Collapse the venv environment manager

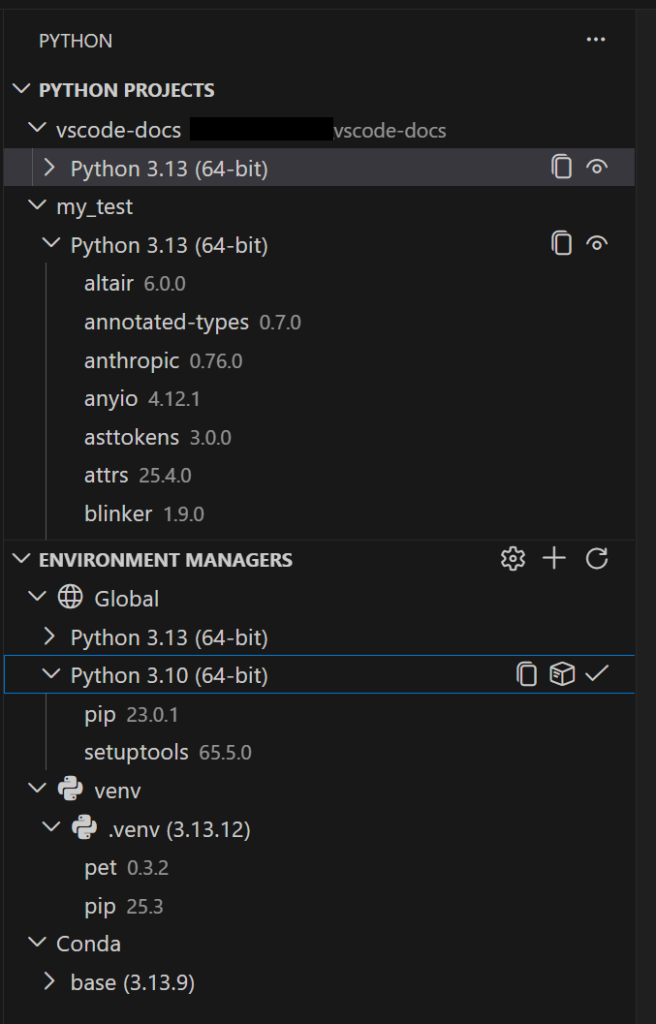pyautogui.click(x=36, y=790)
